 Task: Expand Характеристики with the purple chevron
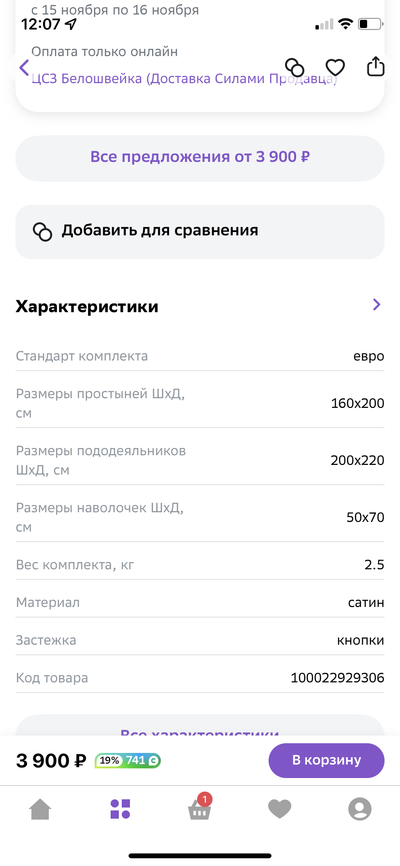(x=377, y=304)
